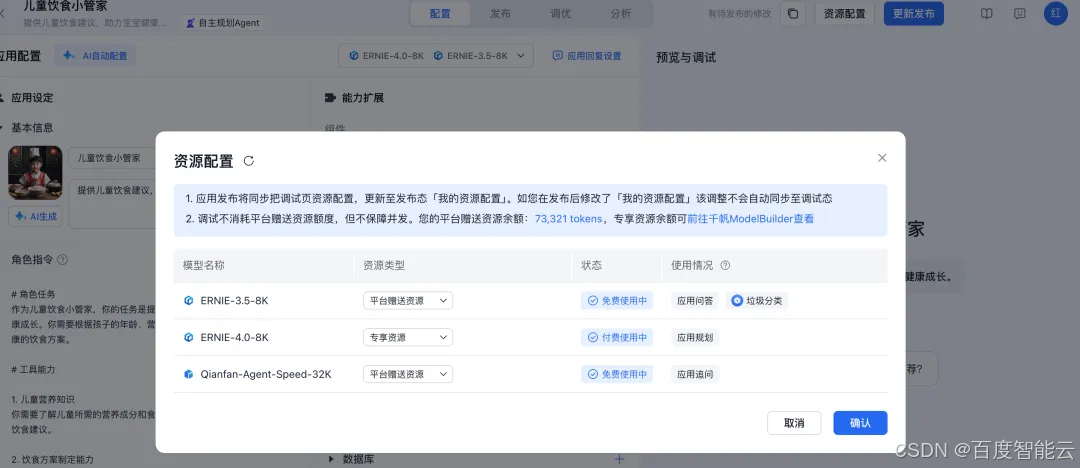Click the AI生成 button under avatar
Viewport: 1080px width, 468px height.
coord(35,216)
